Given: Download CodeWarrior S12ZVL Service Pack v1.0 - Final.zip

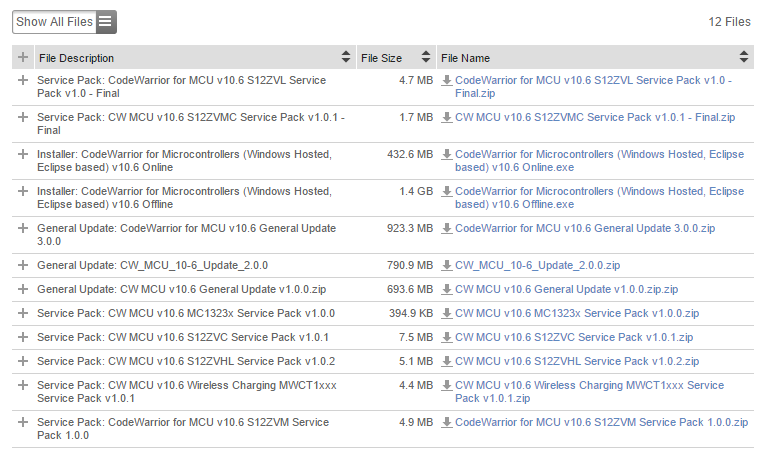Looking at the screenshot, I should pyautogui.click(x=593, y=87).
